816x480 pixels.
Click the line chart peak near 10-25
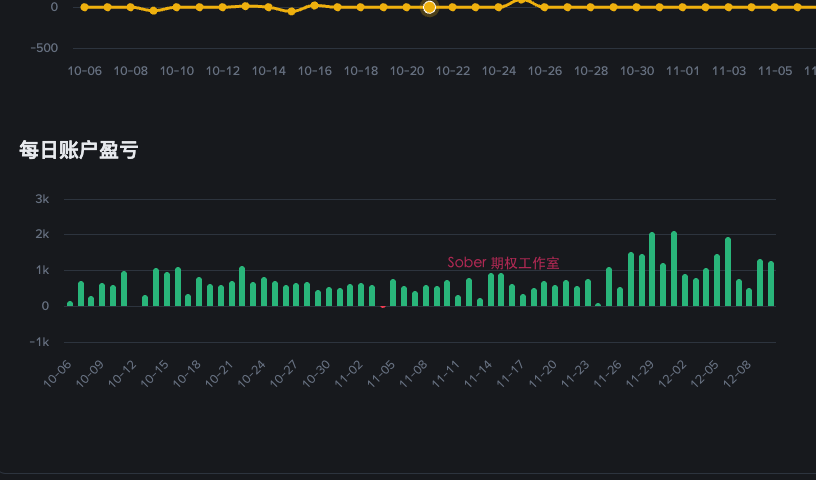click(x=521, y=1)
